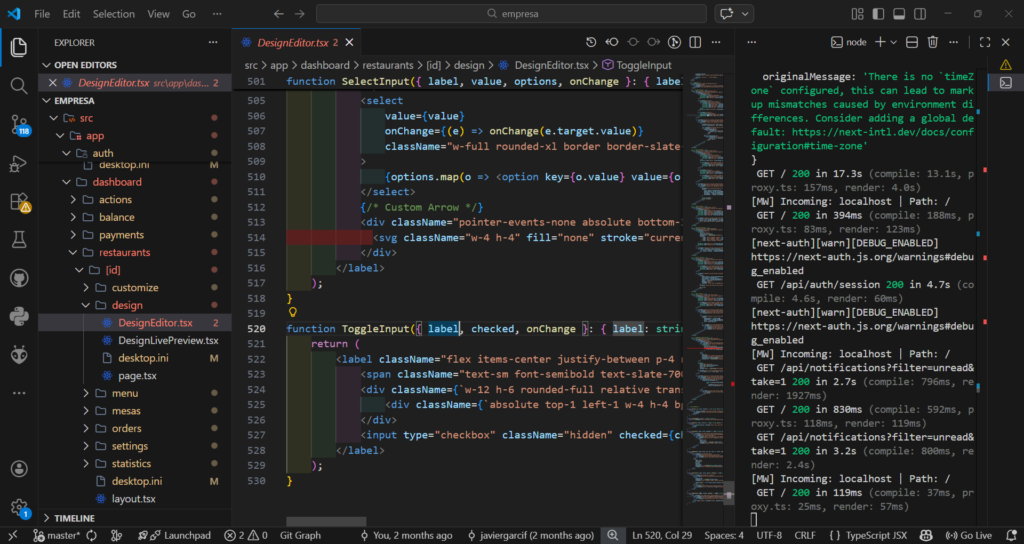Image resolution: width=1024 pixels, height=544 pixels.
Task: Toggle the secondary side bar layout button
Action: [x=921, y=14]
